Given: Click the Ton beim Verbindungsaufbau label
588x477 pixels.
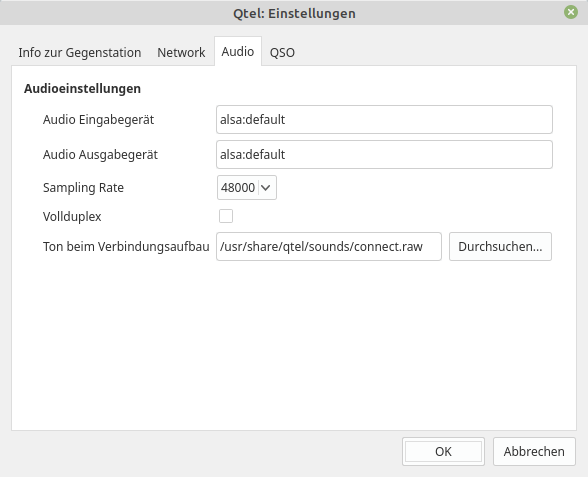Looking at the screenshot, I should (126, 246).
